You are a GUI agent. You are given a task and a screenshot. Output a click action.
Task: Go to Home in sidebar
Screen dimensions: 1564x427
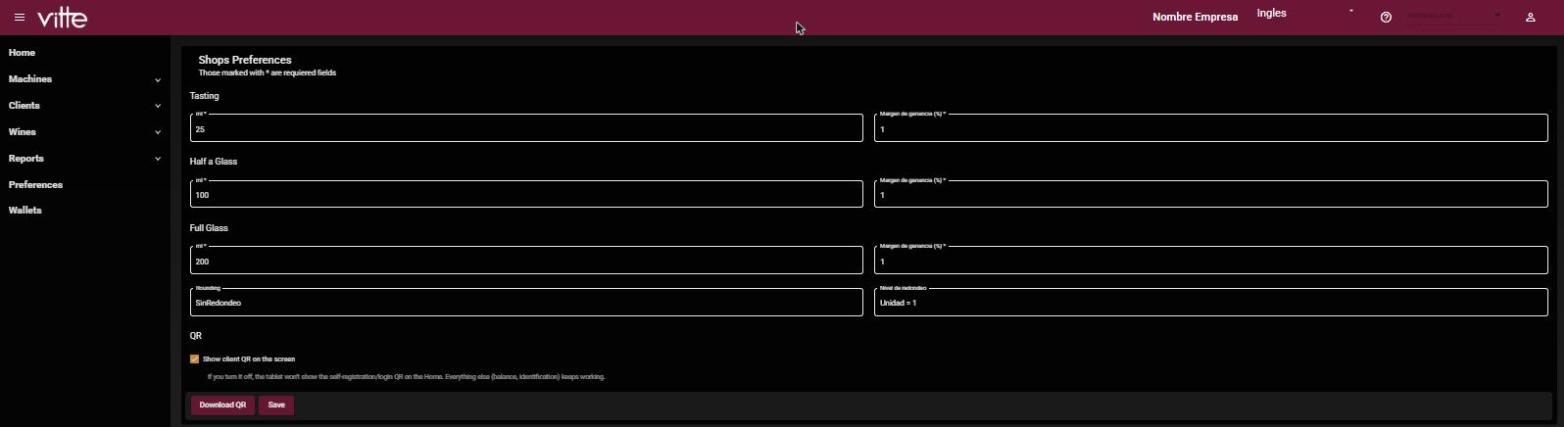click(x=22, y=52)
